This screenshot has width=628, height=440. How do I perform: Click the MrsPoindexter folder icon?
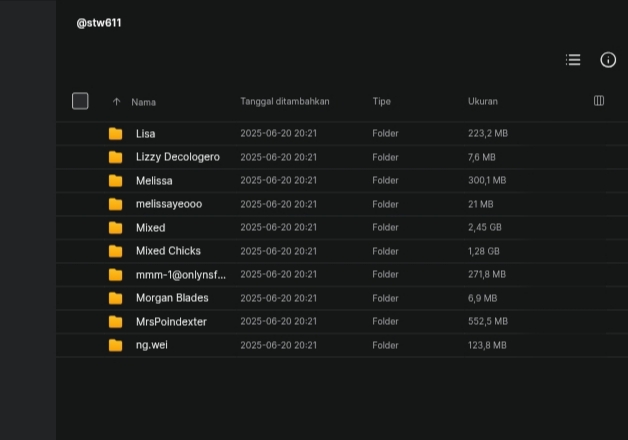click(115, 321)
